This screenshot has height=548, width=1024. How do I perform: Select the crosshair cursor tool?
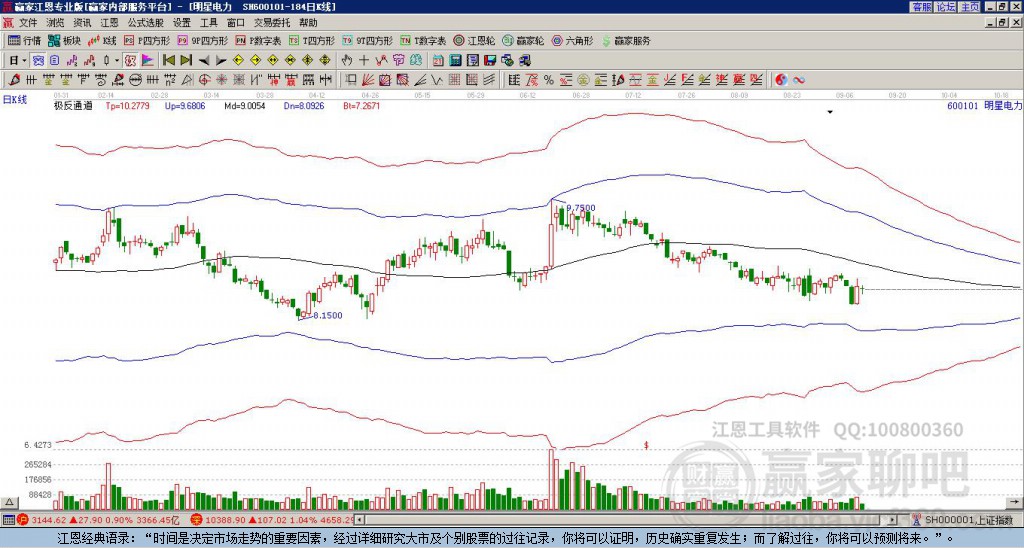pos(364,60)
